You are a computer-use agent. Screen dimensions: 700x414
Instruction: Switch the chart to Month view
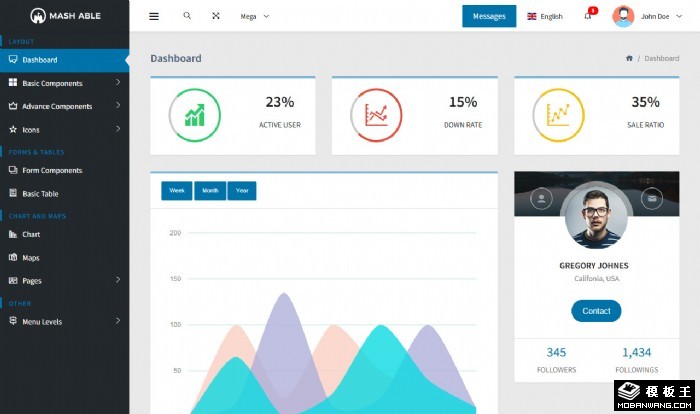pos(210,190)
